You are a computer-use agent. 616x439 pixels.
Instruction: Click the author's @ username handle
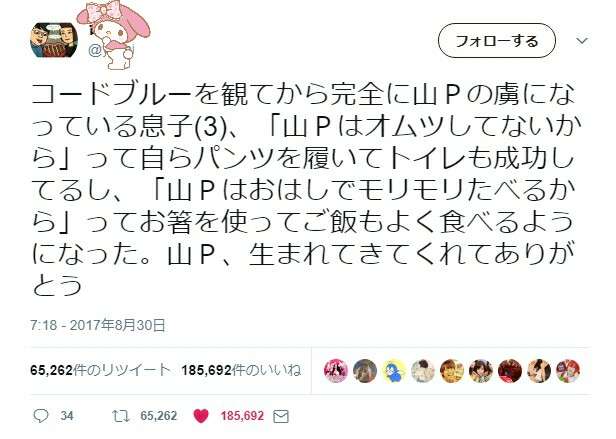(111, 50)
